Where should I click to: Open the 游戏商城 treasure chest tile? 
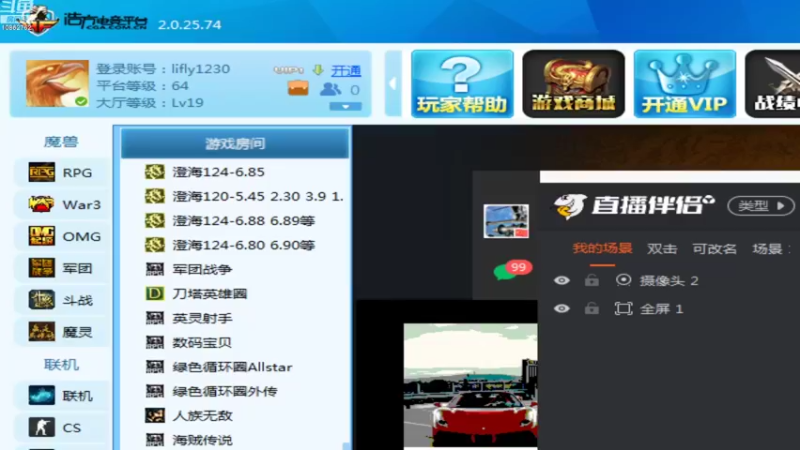(573, 84)
